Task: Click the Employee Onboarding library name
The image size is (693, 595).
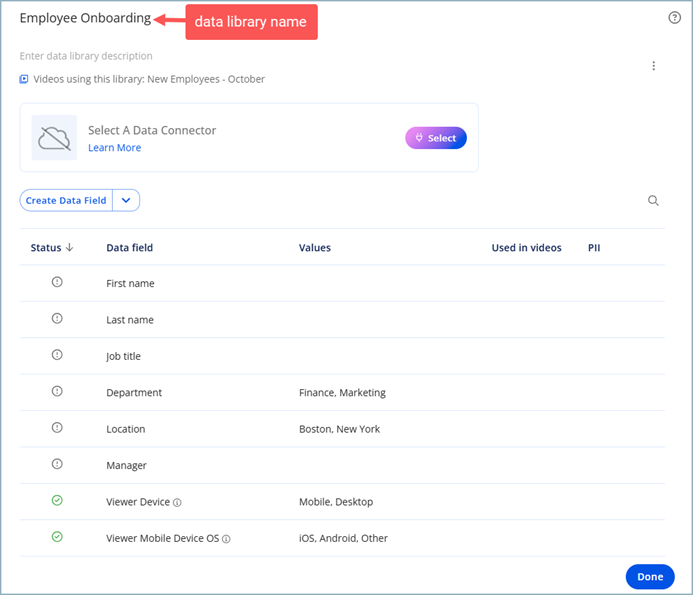Action: (85, 18)
